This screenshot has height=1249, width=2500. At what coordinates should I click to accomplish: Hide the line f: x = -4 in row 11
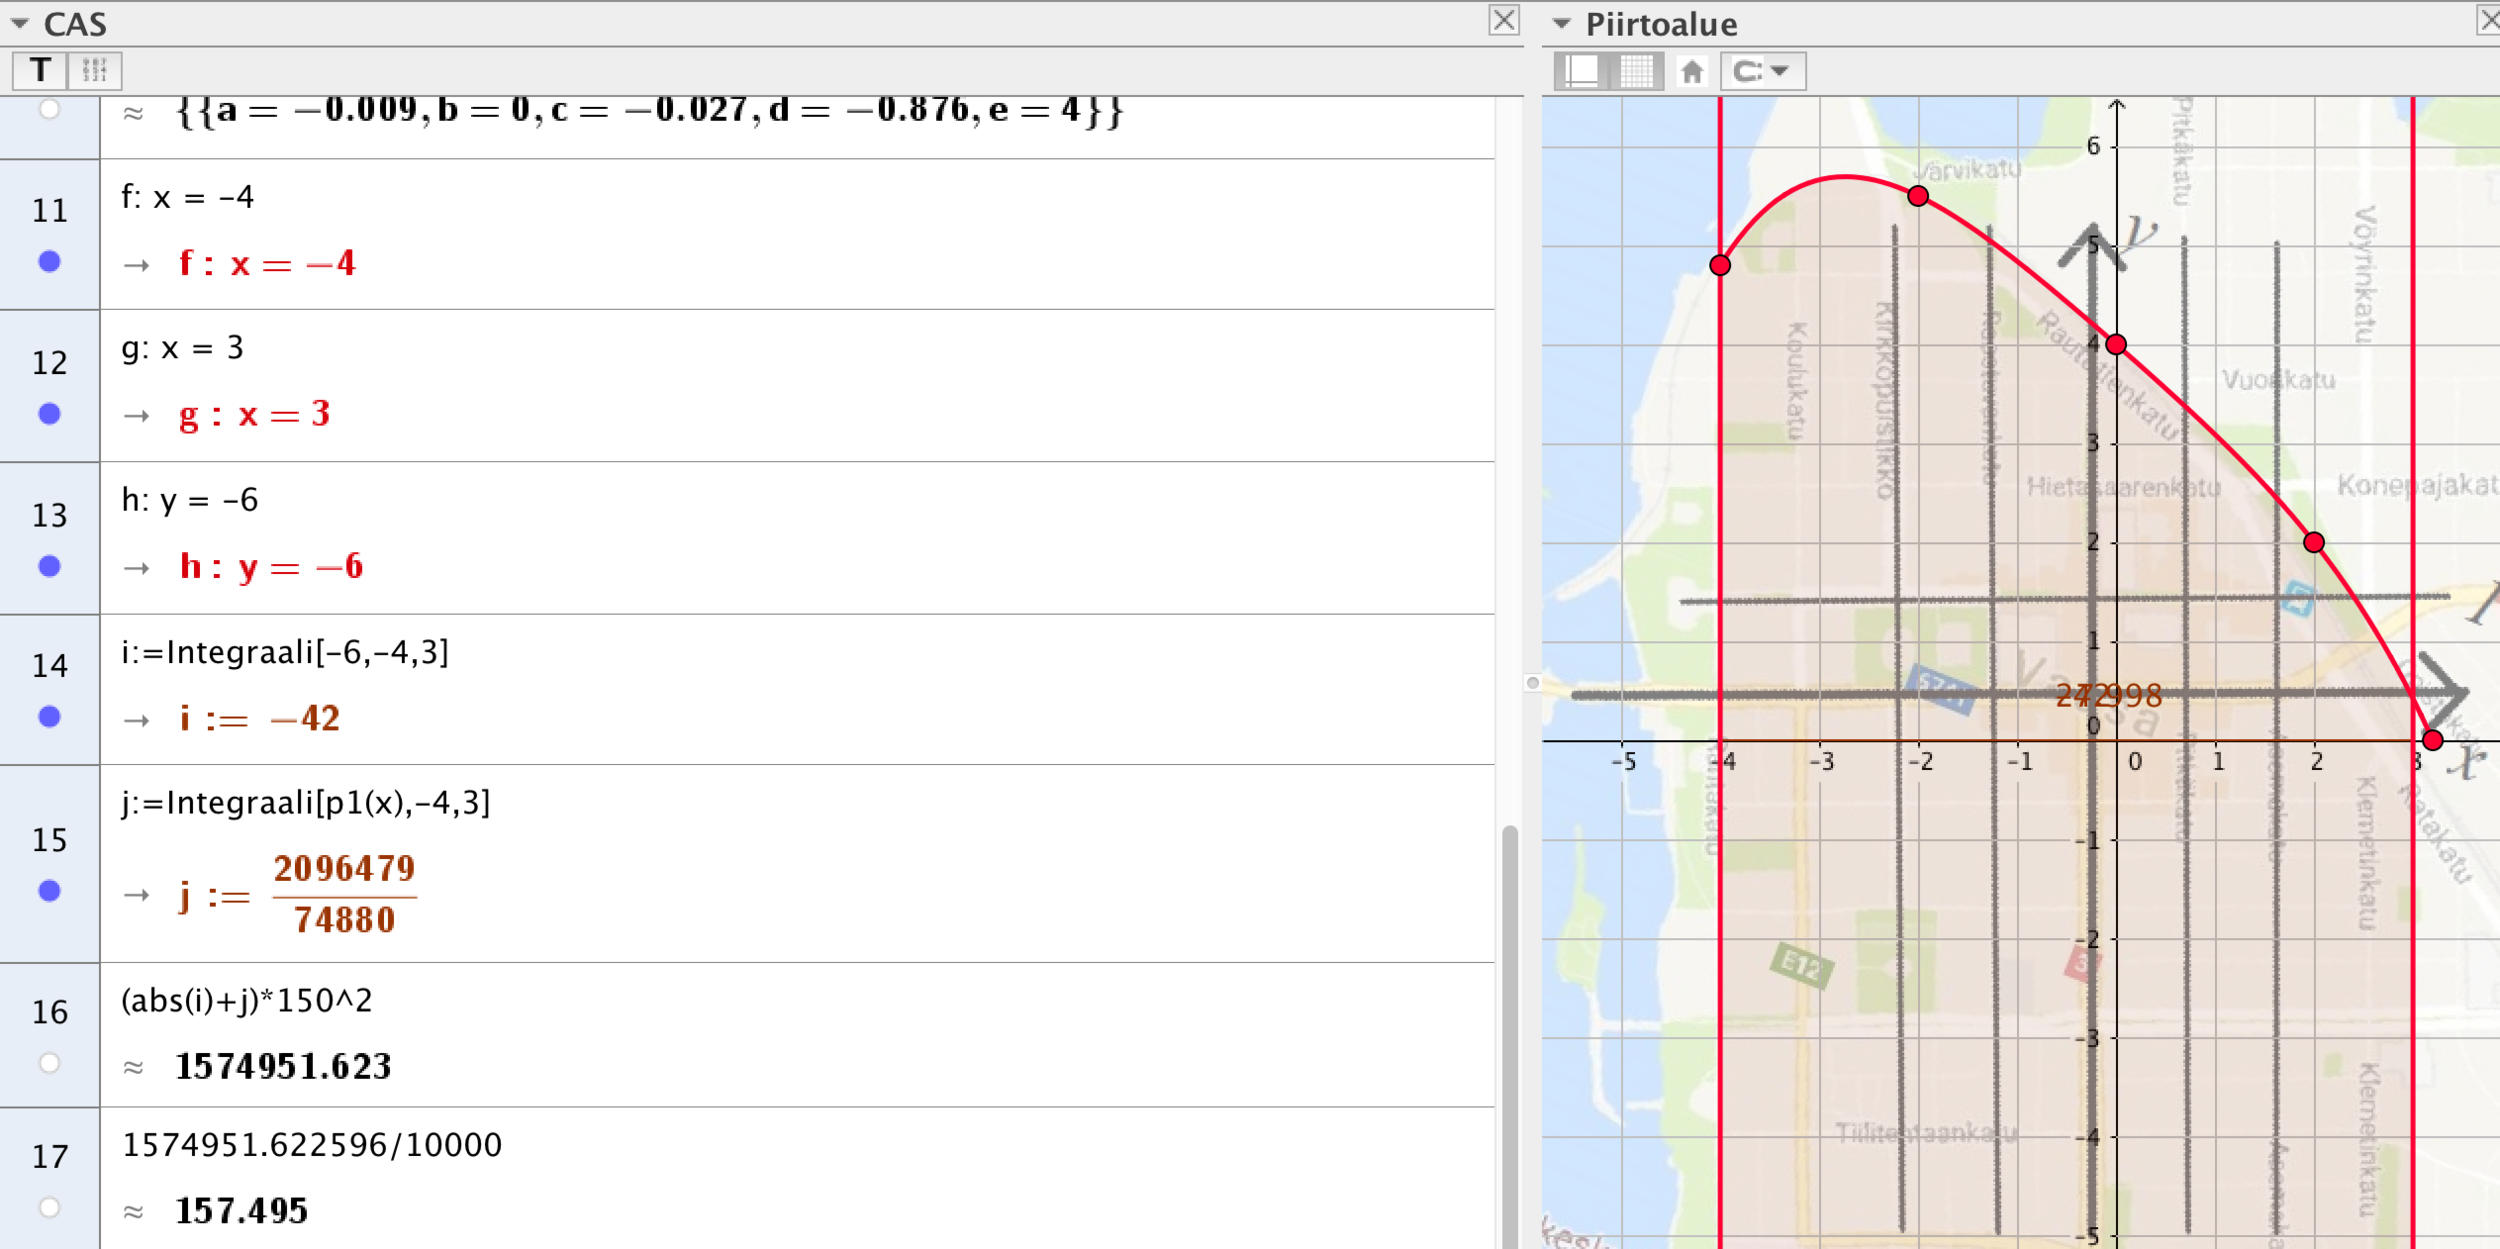(49, 262)
